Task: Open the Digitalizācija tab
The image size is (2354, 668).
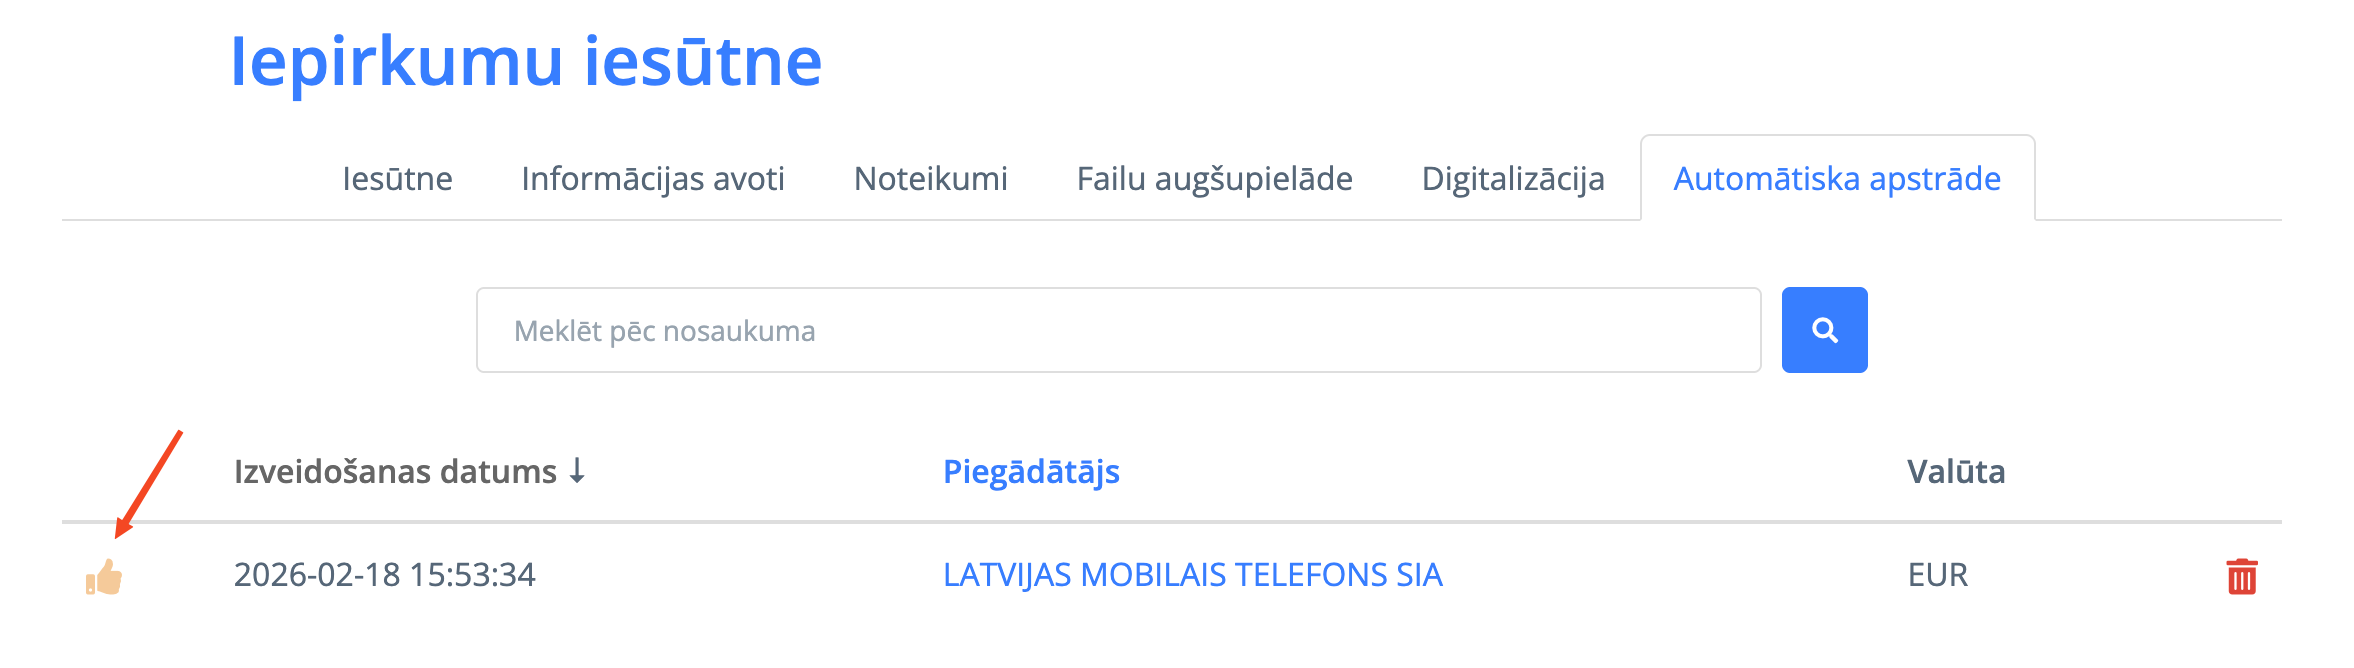Action: [1513, 179]
